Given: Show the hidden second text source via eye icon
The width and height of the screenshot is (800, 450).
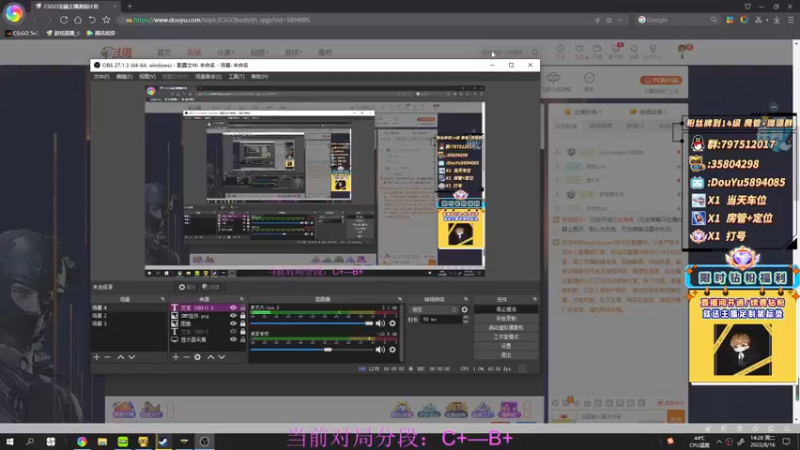Looking at the screenshot, I should tap(233, 332).
